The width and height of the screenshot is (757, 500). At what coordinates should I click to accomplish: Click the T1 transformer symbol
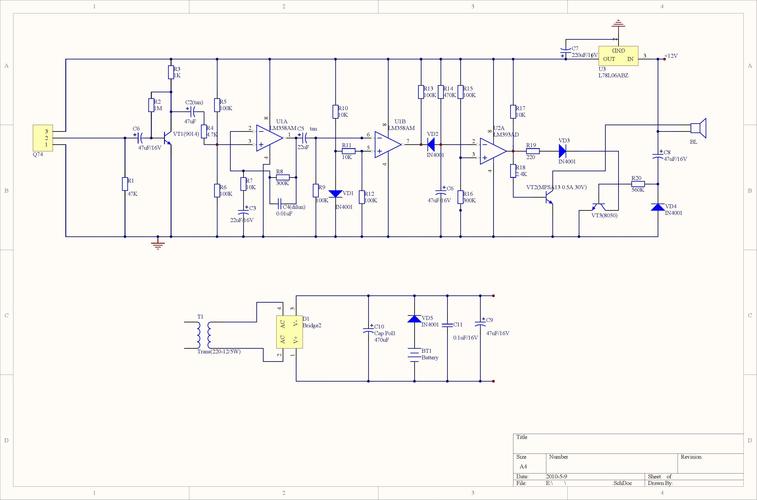203,334
